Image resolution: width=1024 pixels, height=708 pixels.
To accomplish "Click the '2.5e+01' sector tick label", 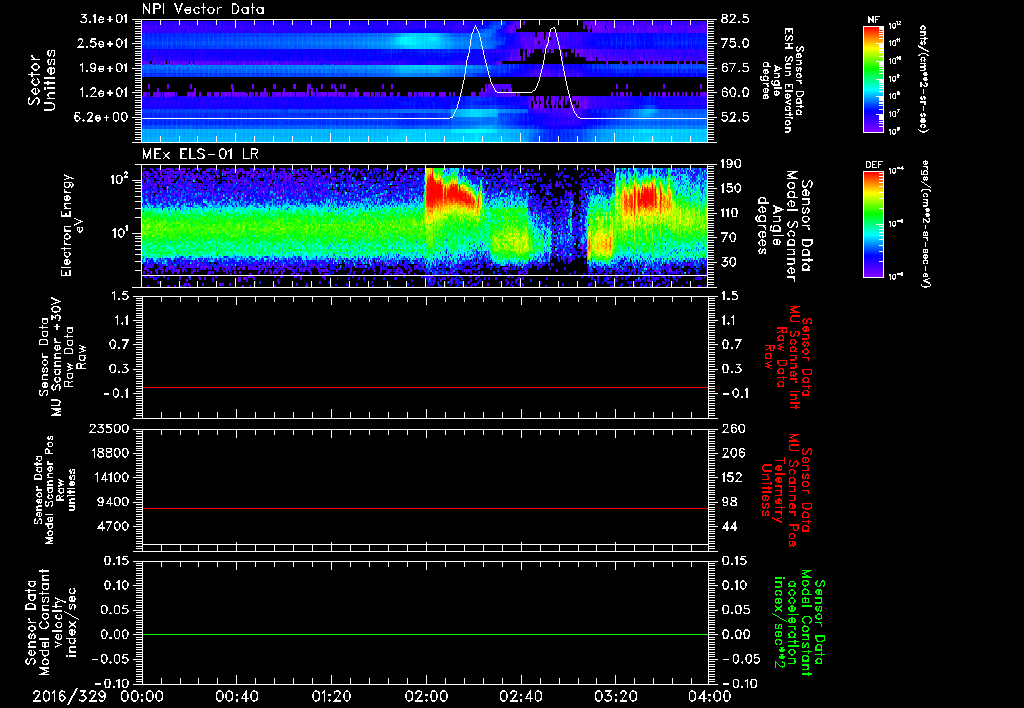I will click(x=104, y=43).
